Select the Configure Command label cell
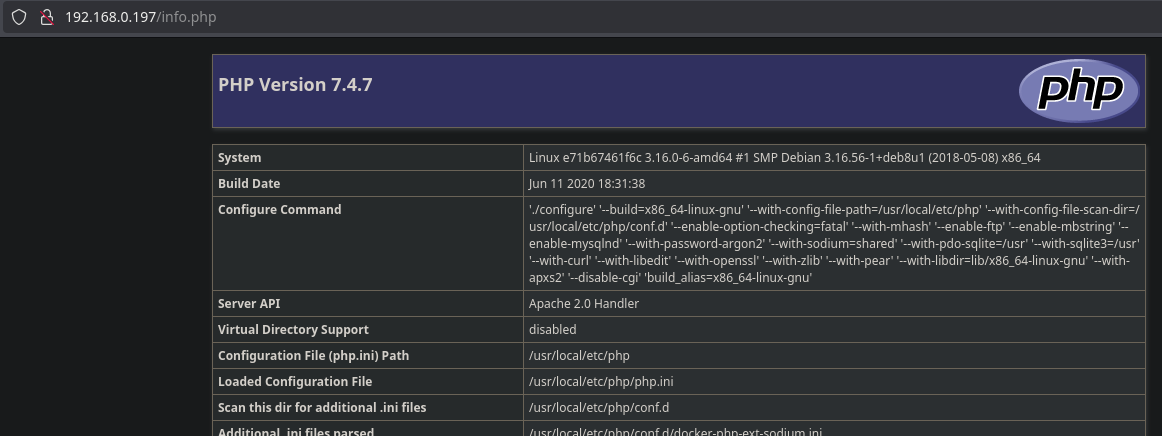 (x=279, y=210)
